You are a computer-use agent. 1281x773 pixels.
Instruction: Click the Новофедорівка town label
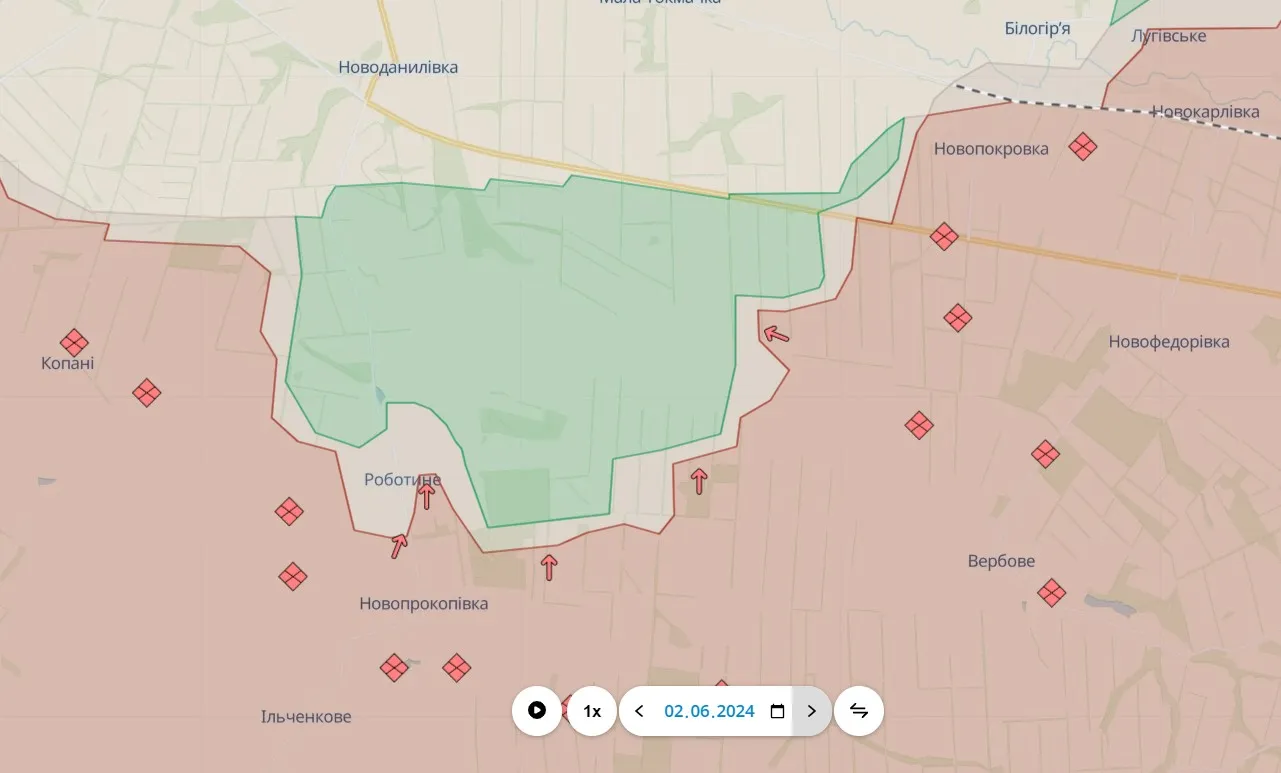point(1169,342)
